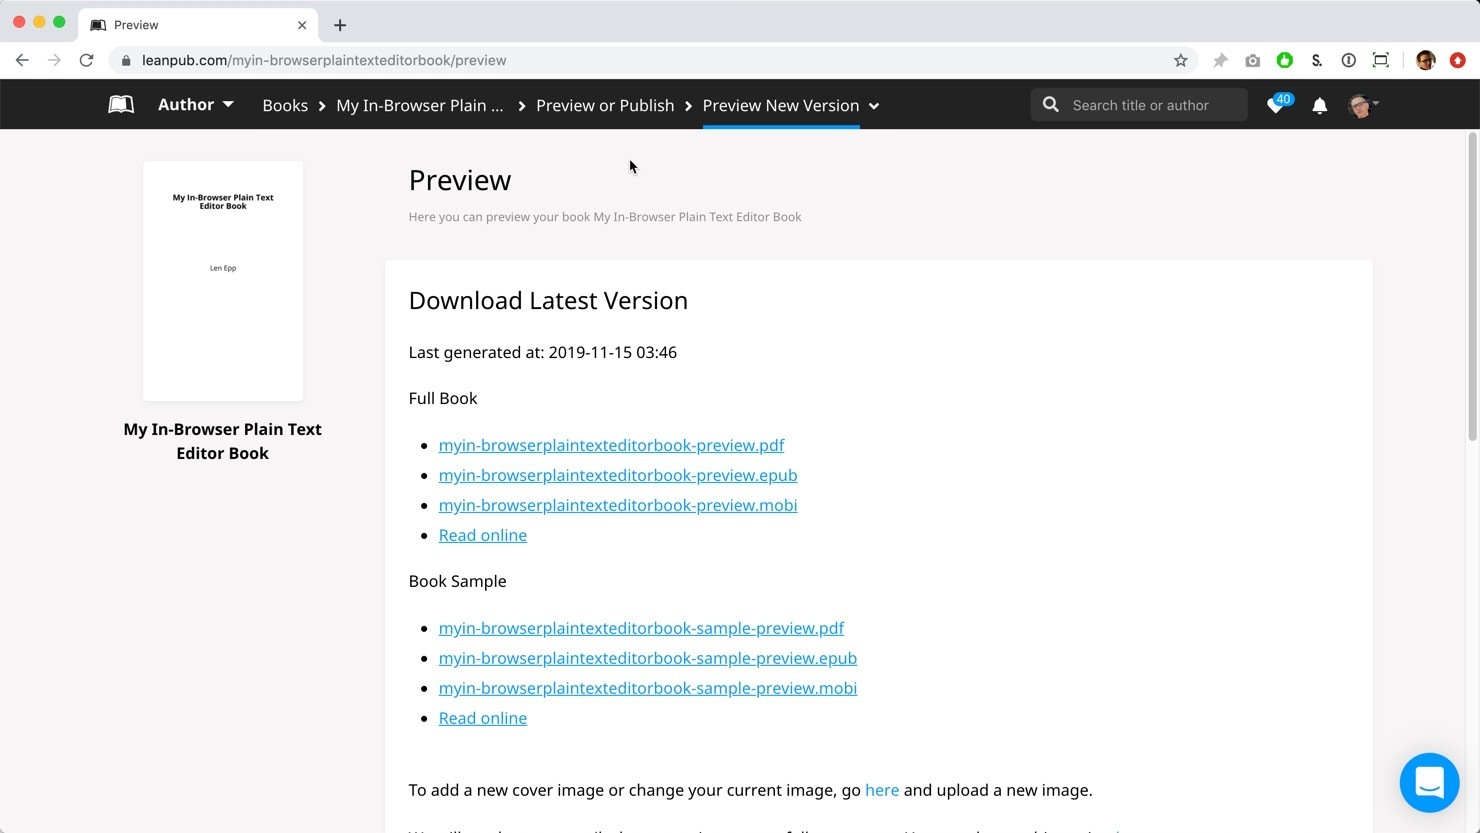Image resolution: width=1480 pixels, height=833 pixels.
Task: Go to Books in the breadcrumb
Action: tap(285, 105)
